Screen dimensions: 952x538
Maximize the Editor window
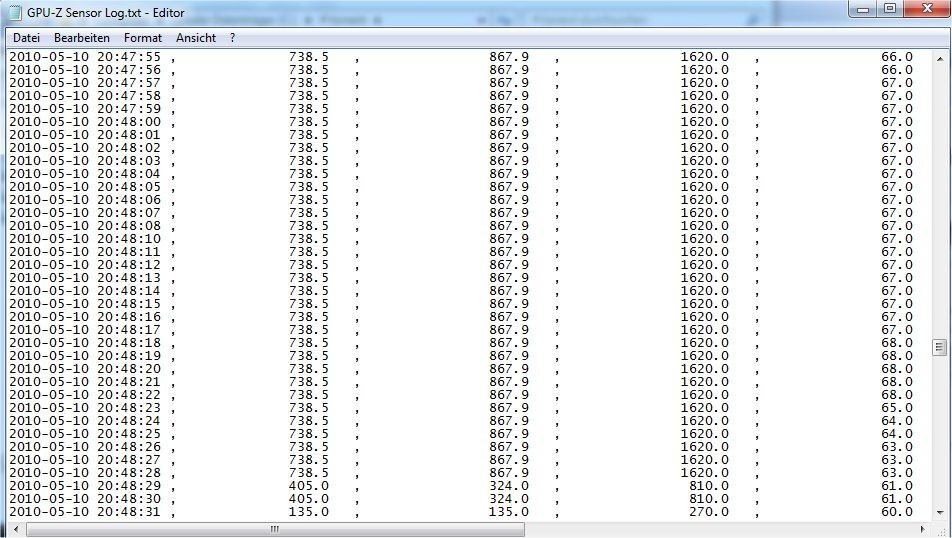click(889, 9)
